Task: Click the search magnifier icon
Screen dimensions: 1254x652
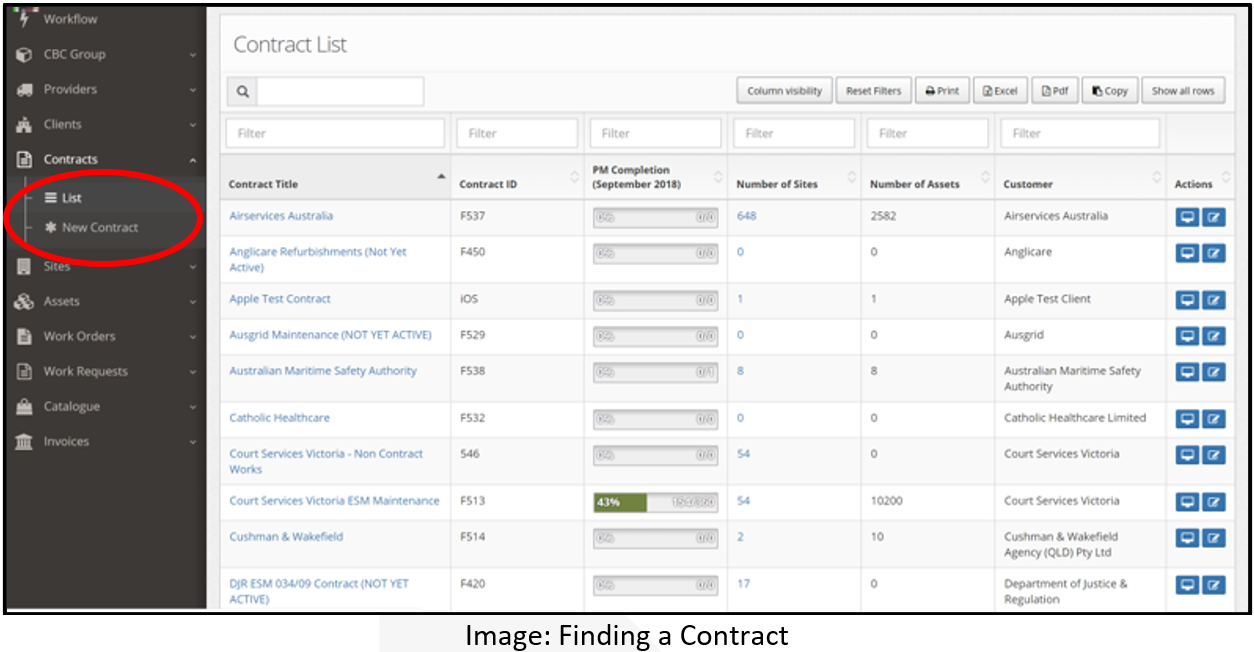Action: 242,91
